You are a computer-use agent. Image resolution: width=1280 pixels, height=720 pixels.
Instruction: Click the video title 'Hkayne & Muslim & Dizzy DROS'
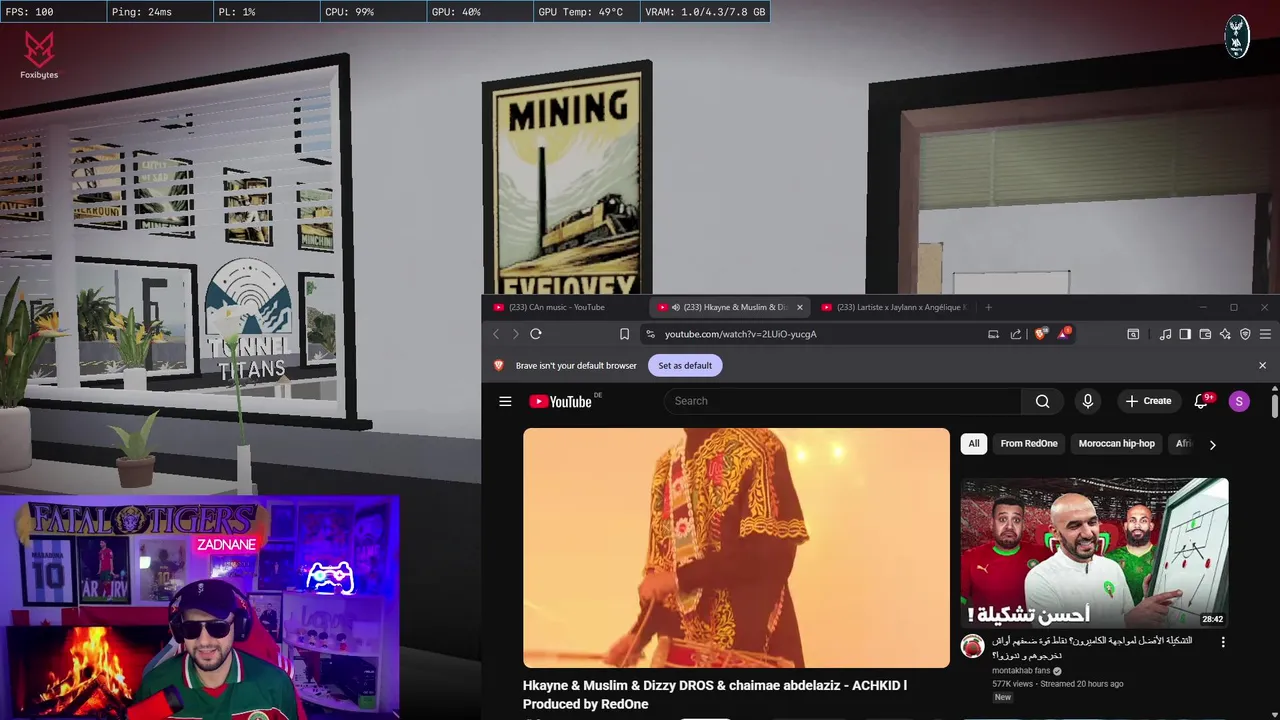(715, 694)
